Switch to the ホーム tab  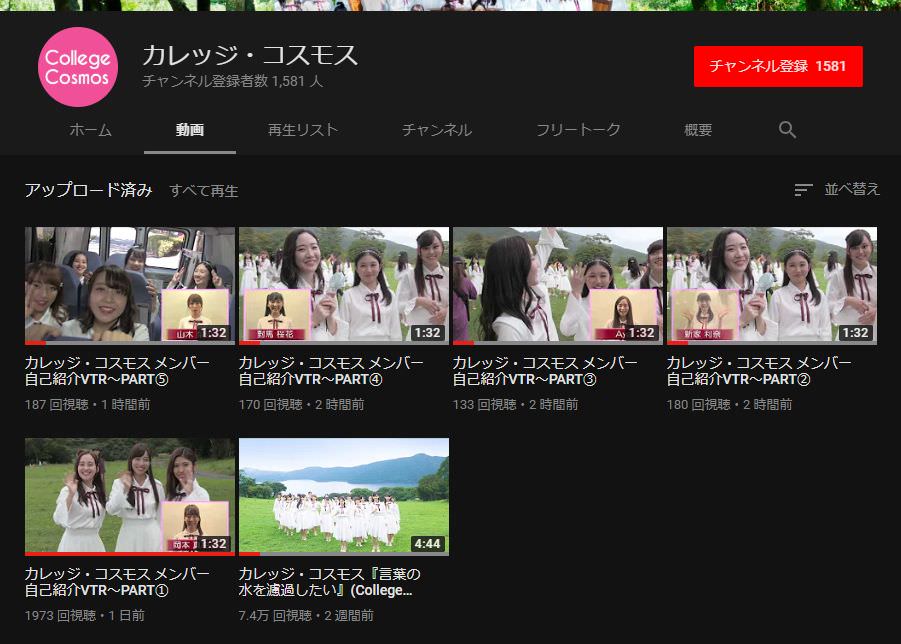click(91, 130)
